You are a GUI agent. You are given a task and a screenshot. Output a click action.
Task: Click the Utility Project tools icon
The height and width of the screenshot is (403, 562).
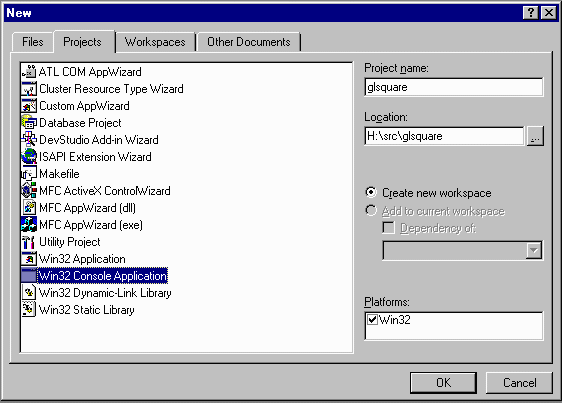click(x=29, y=242)
